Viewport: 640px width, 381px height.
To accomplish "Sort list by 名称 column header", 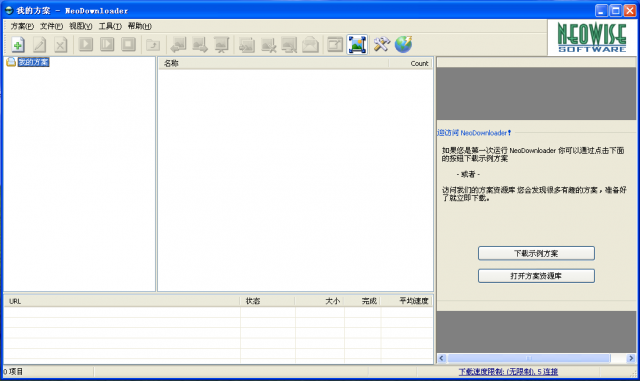I will pos(273,63).
